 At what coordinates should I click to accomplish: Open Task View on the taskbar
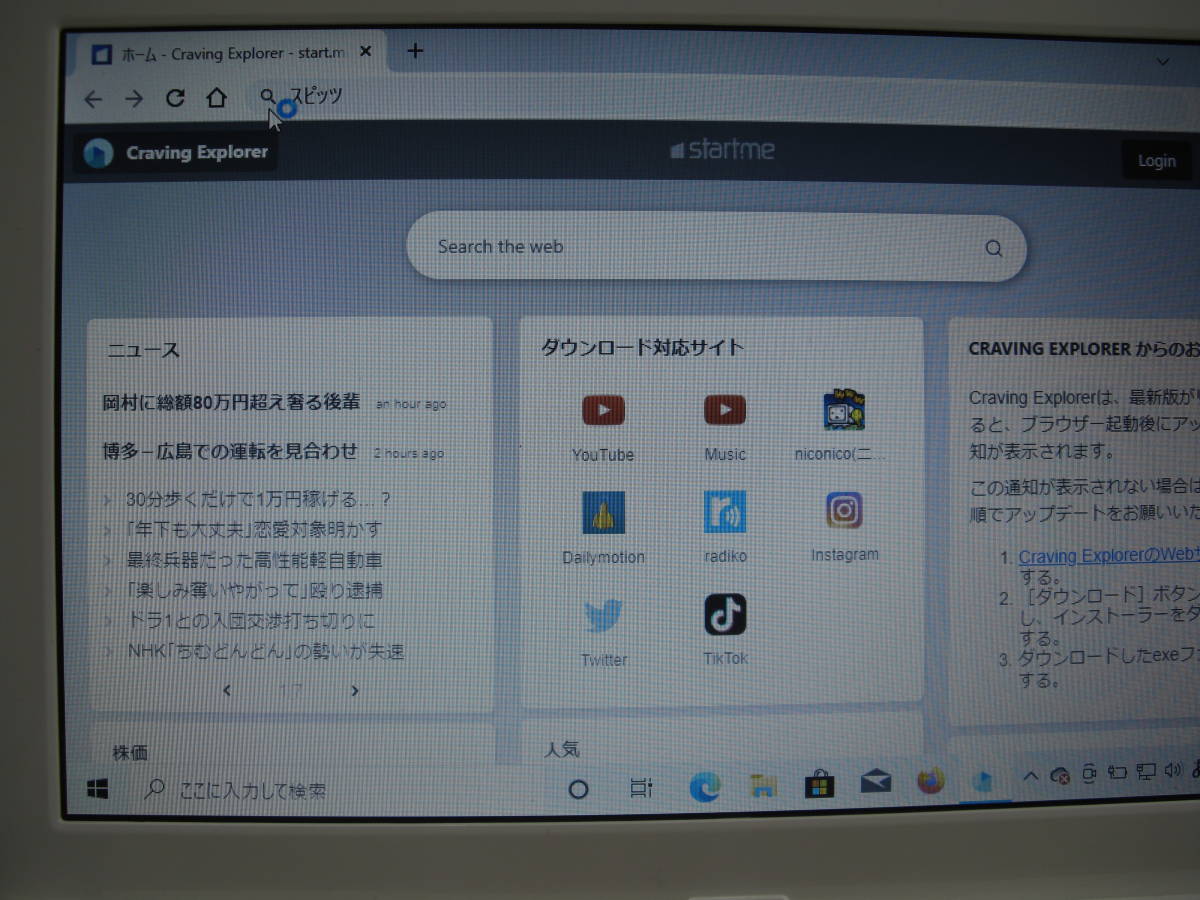point(641,788)
